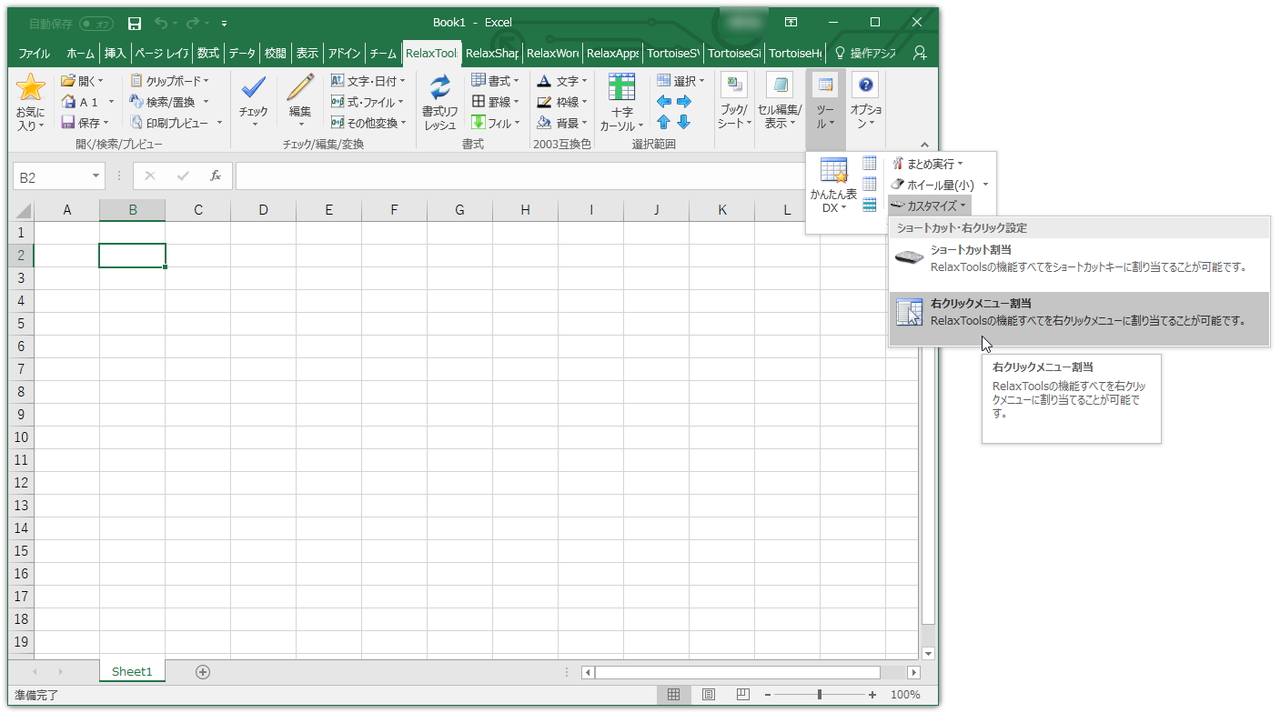
Task: Click the 十字カーソル crosshair icon
Action: (x=621, y=88)
